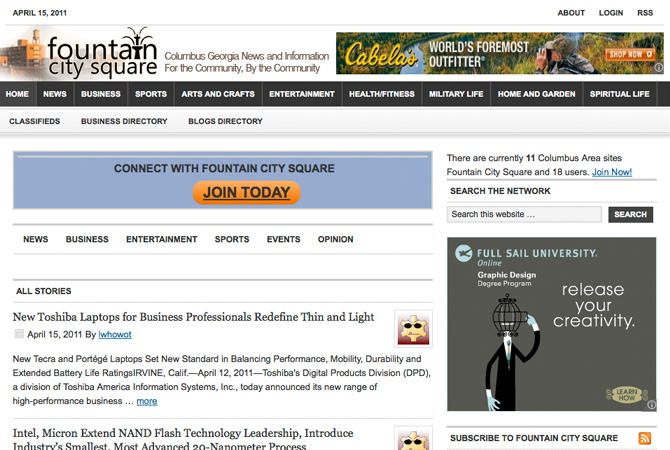Open the Login link
Screen dimensions: 670x450
pos(611,13)
